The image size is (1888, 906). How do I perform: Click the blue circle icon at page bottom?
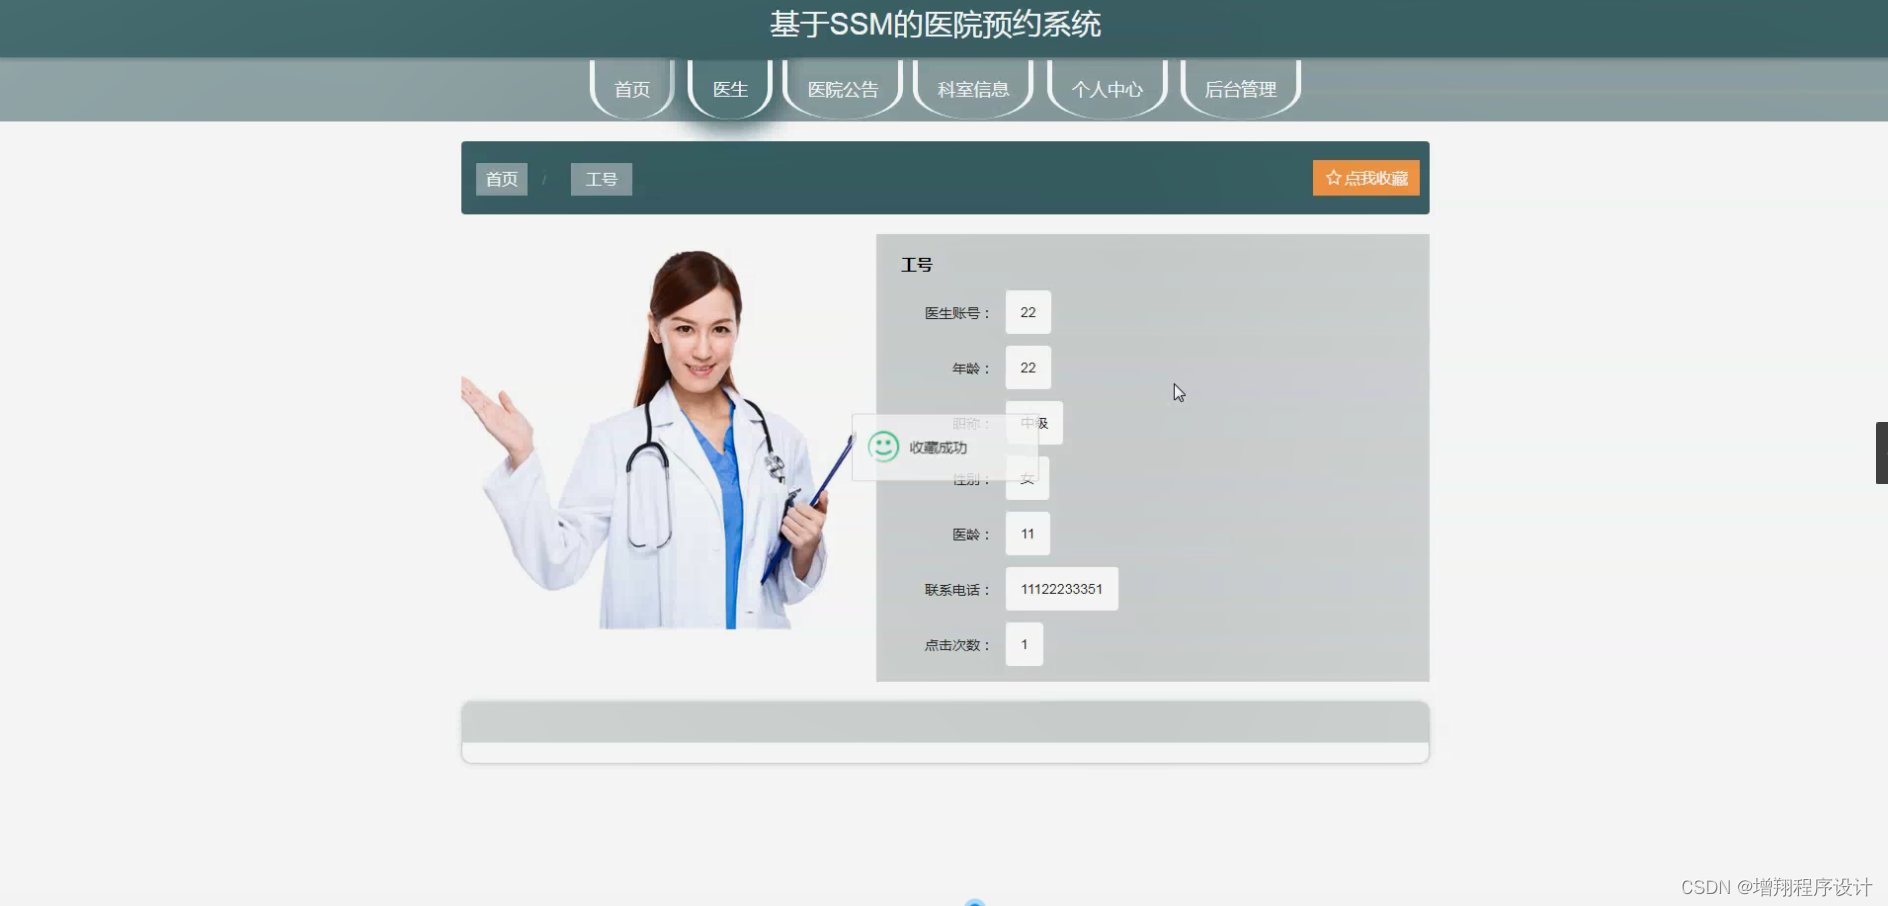[x=975, y=901]
